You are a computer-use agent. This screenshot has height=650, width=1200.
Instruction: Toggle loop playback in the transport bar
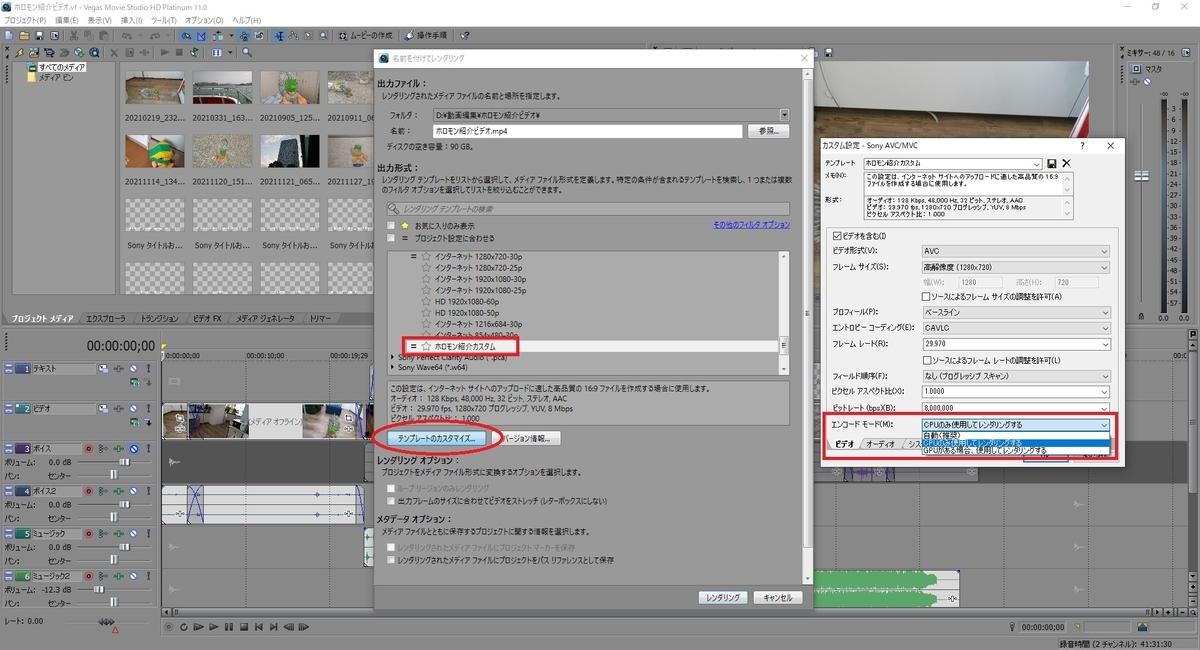(x=184, y=627)
